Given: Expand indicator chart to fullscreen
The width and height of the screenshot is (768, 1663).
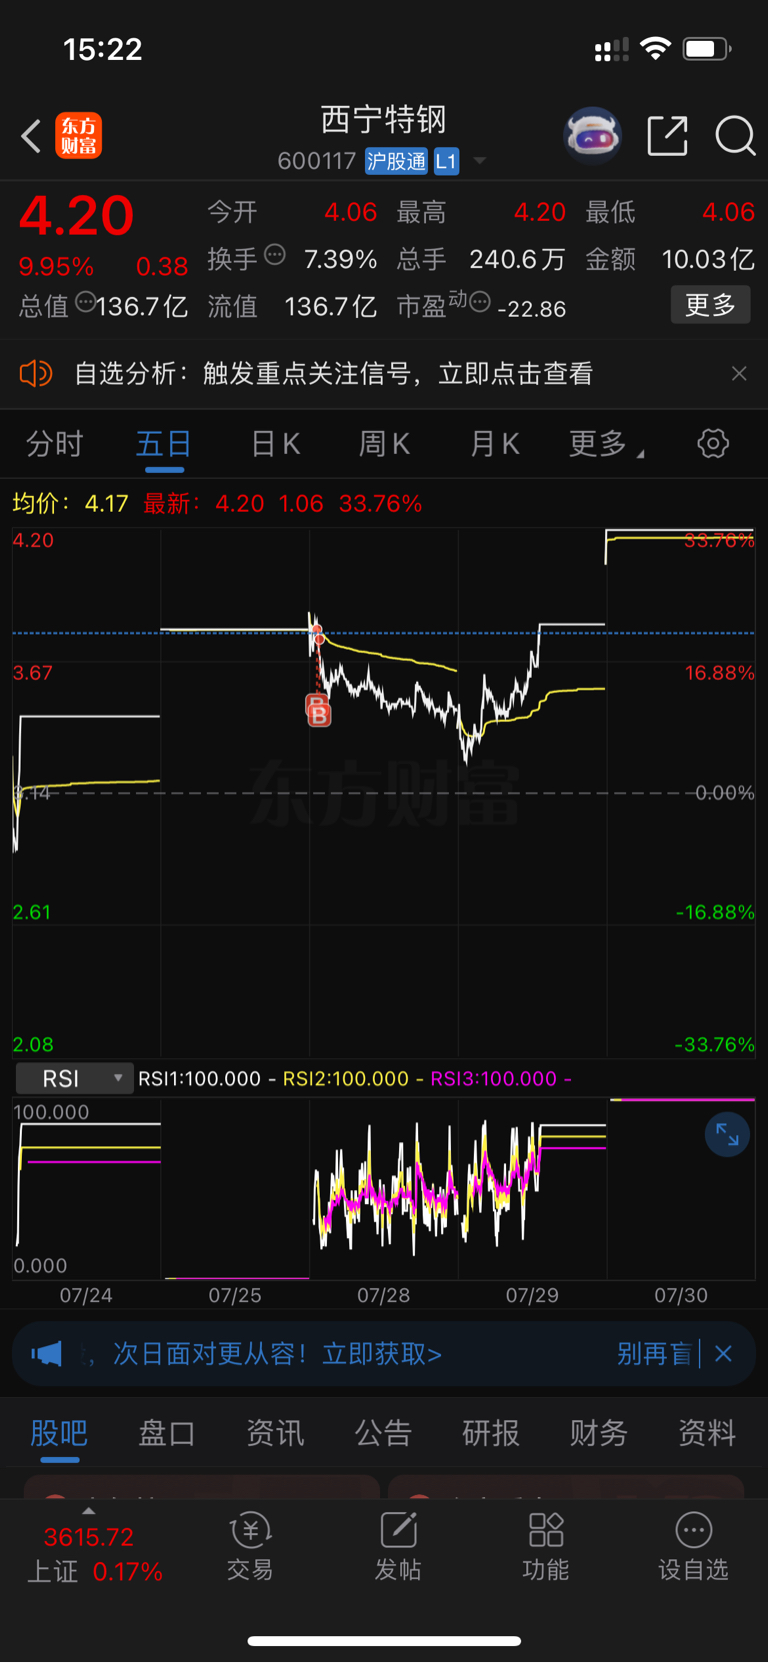Looking at the screenshot, I should coord(727,1135).
